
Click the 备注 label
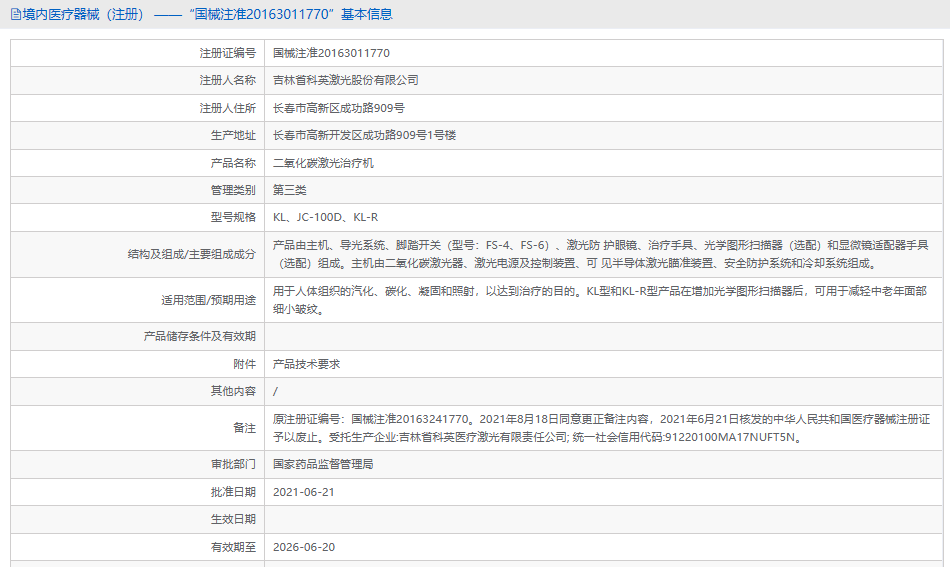coord(245,428)
